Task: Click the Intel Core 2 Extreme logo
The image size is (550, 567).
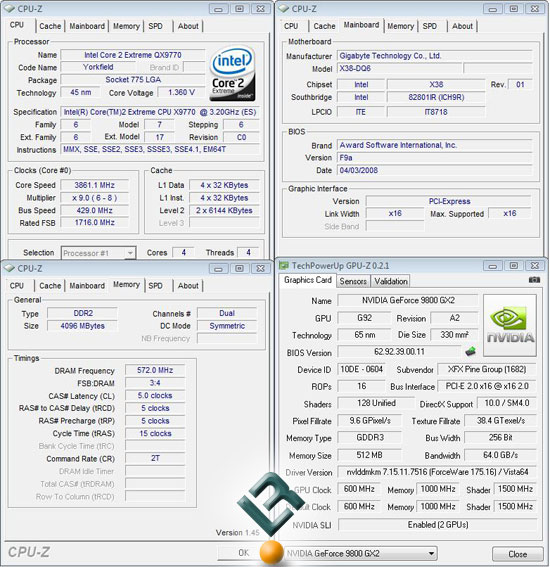Action: [233, 73]
